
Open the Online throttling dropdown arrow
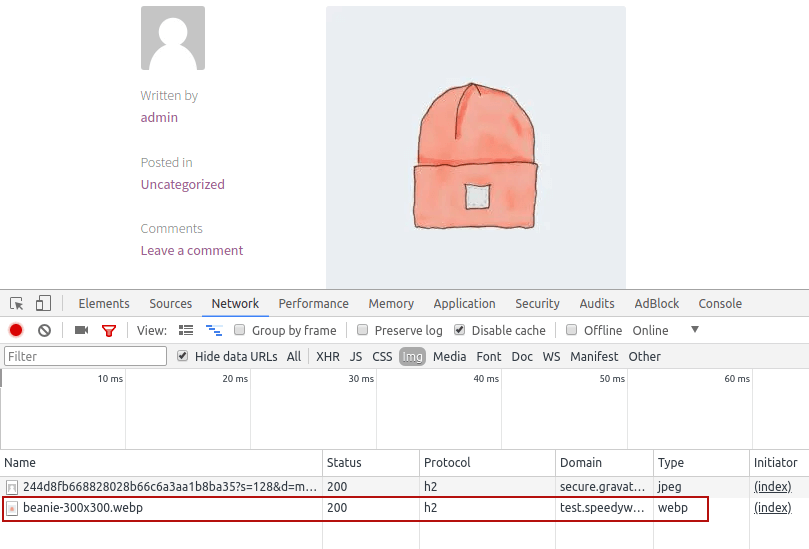[695, 330]
